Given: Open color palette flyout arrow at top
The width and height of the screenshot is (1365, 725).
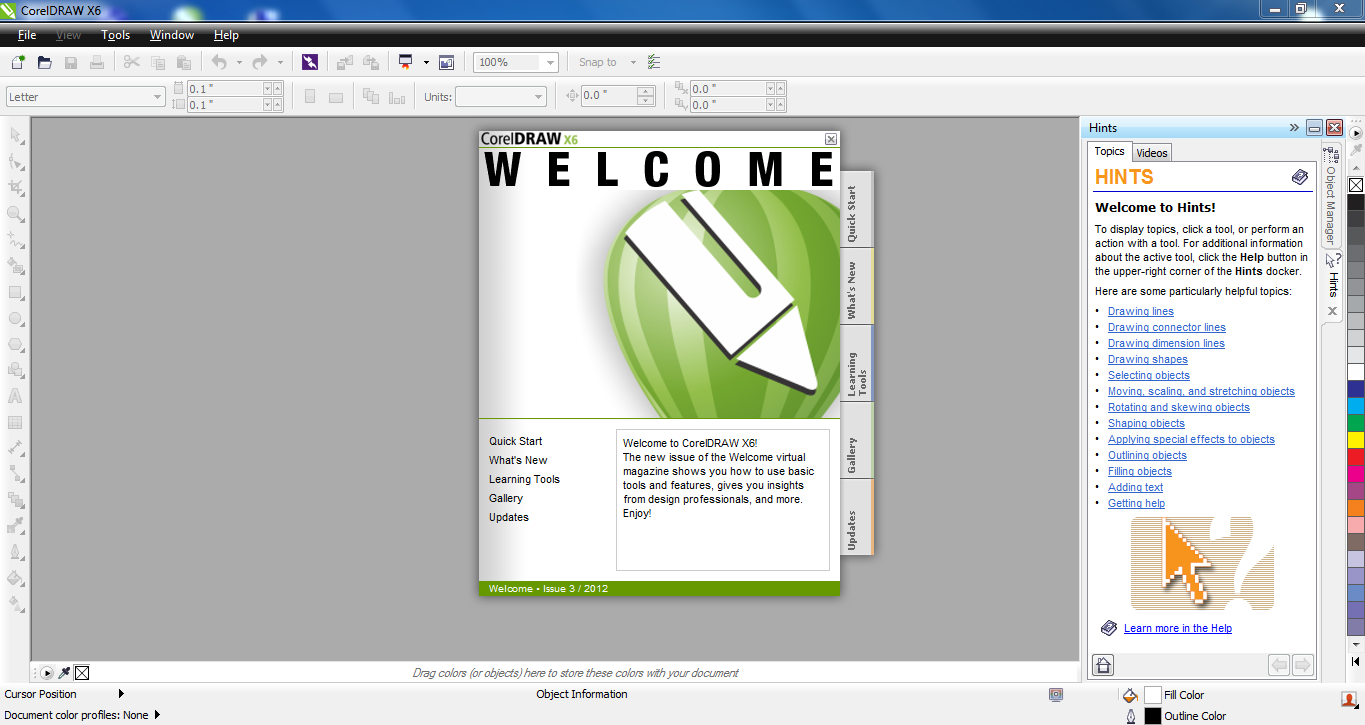Looking at the screenshot, I should (1356, 132).
